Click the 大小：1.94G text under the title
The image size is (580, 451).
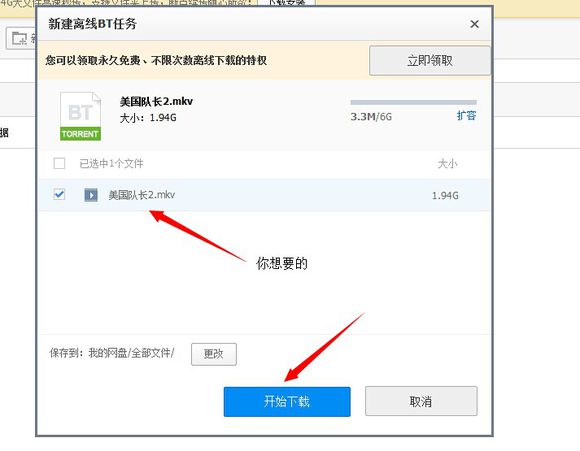pyautogui.click(x=148, y=118)
